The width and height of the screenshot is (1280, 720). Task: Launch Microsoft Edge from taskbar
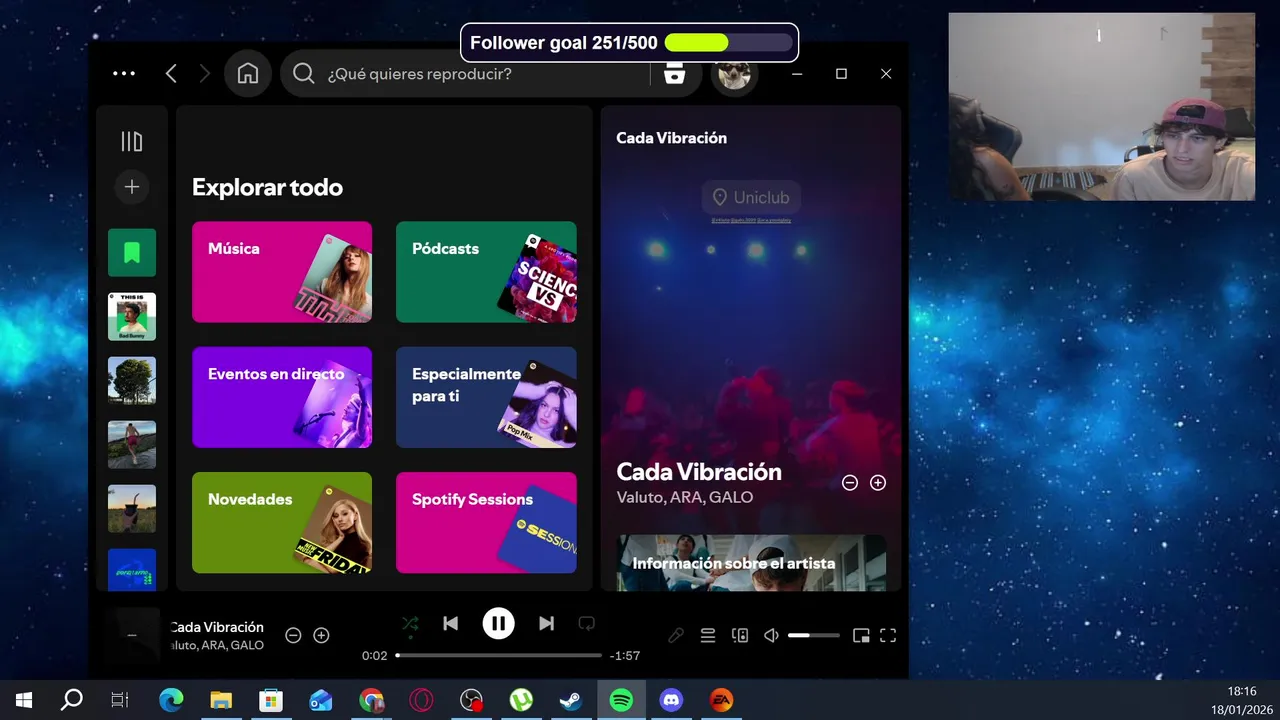(171, 700)
